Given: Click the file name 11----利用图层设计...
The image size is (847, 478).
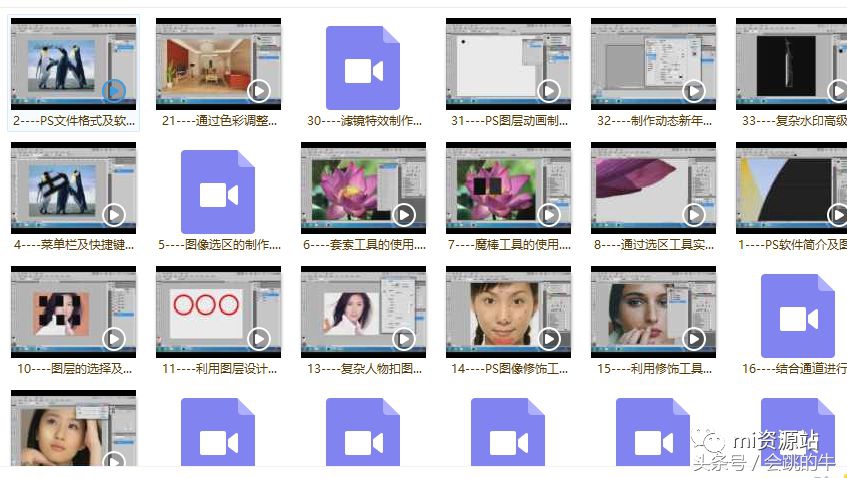Looking at the screenshot, I should pyautogui.click(x=219, y=369).
